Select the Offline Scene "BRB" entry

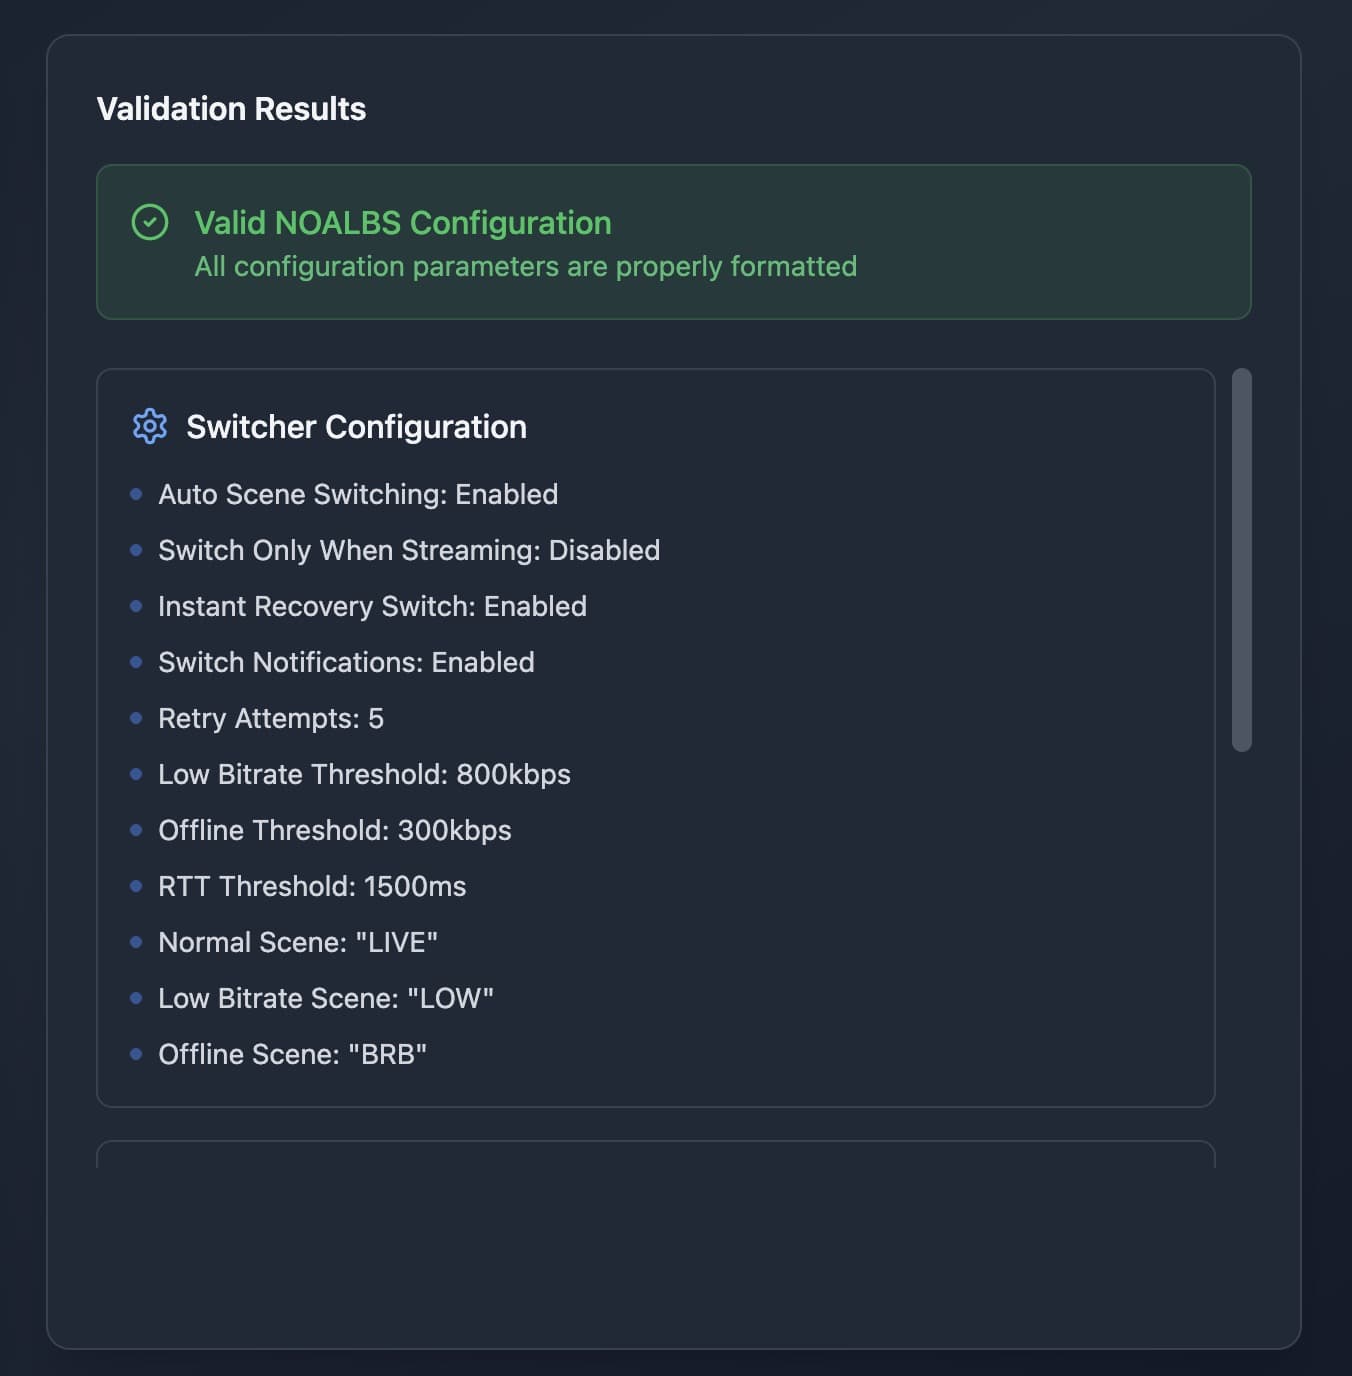pyautogui.click(x=292, y=1054)
